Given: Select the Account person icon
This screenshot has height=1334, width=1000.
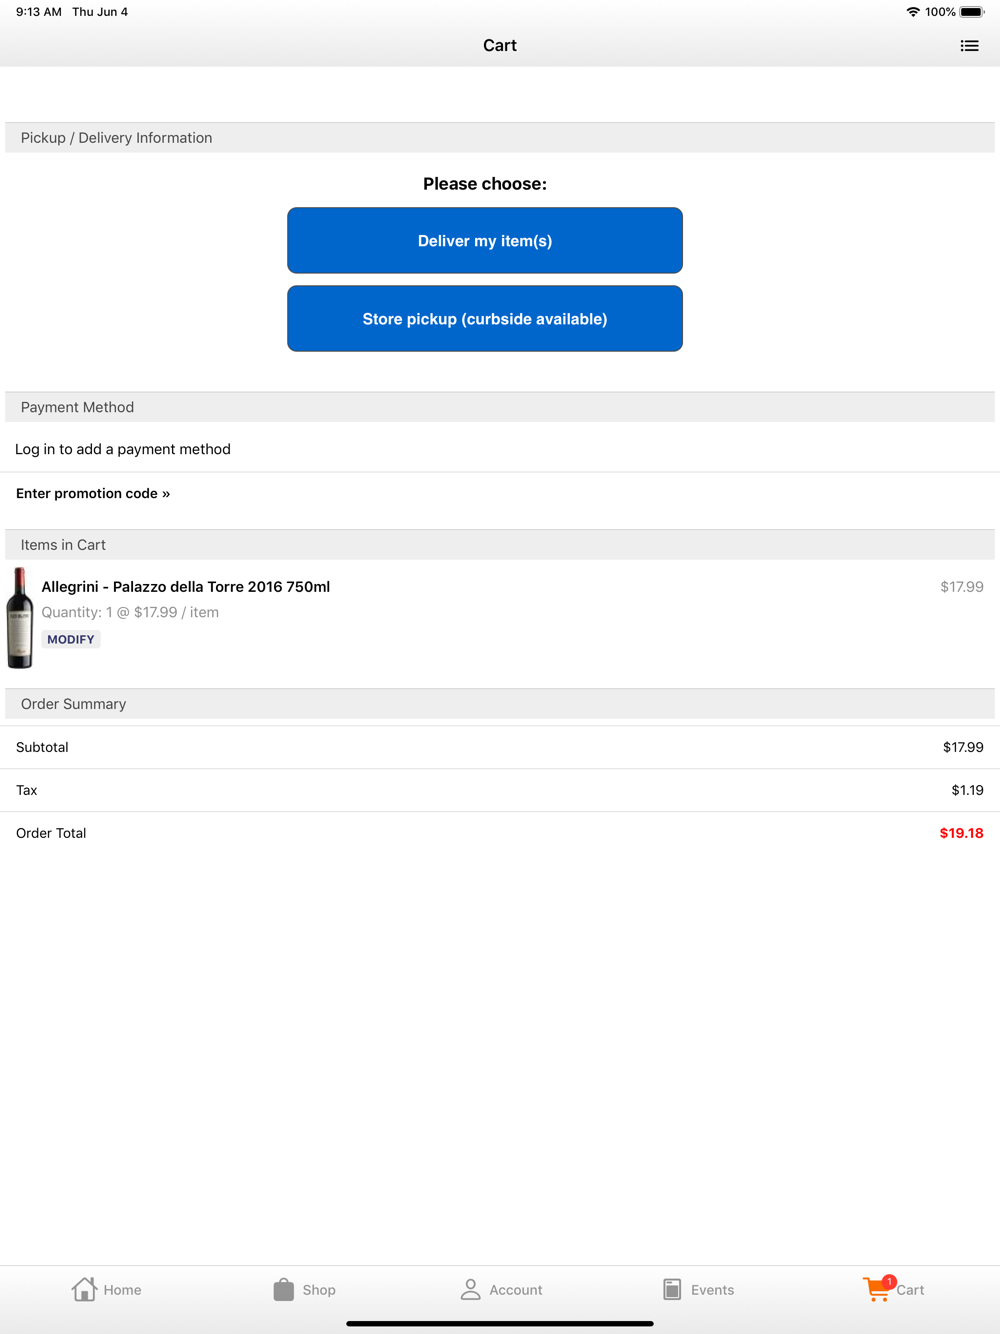Looking at the screenshot, I should 470,1289.
